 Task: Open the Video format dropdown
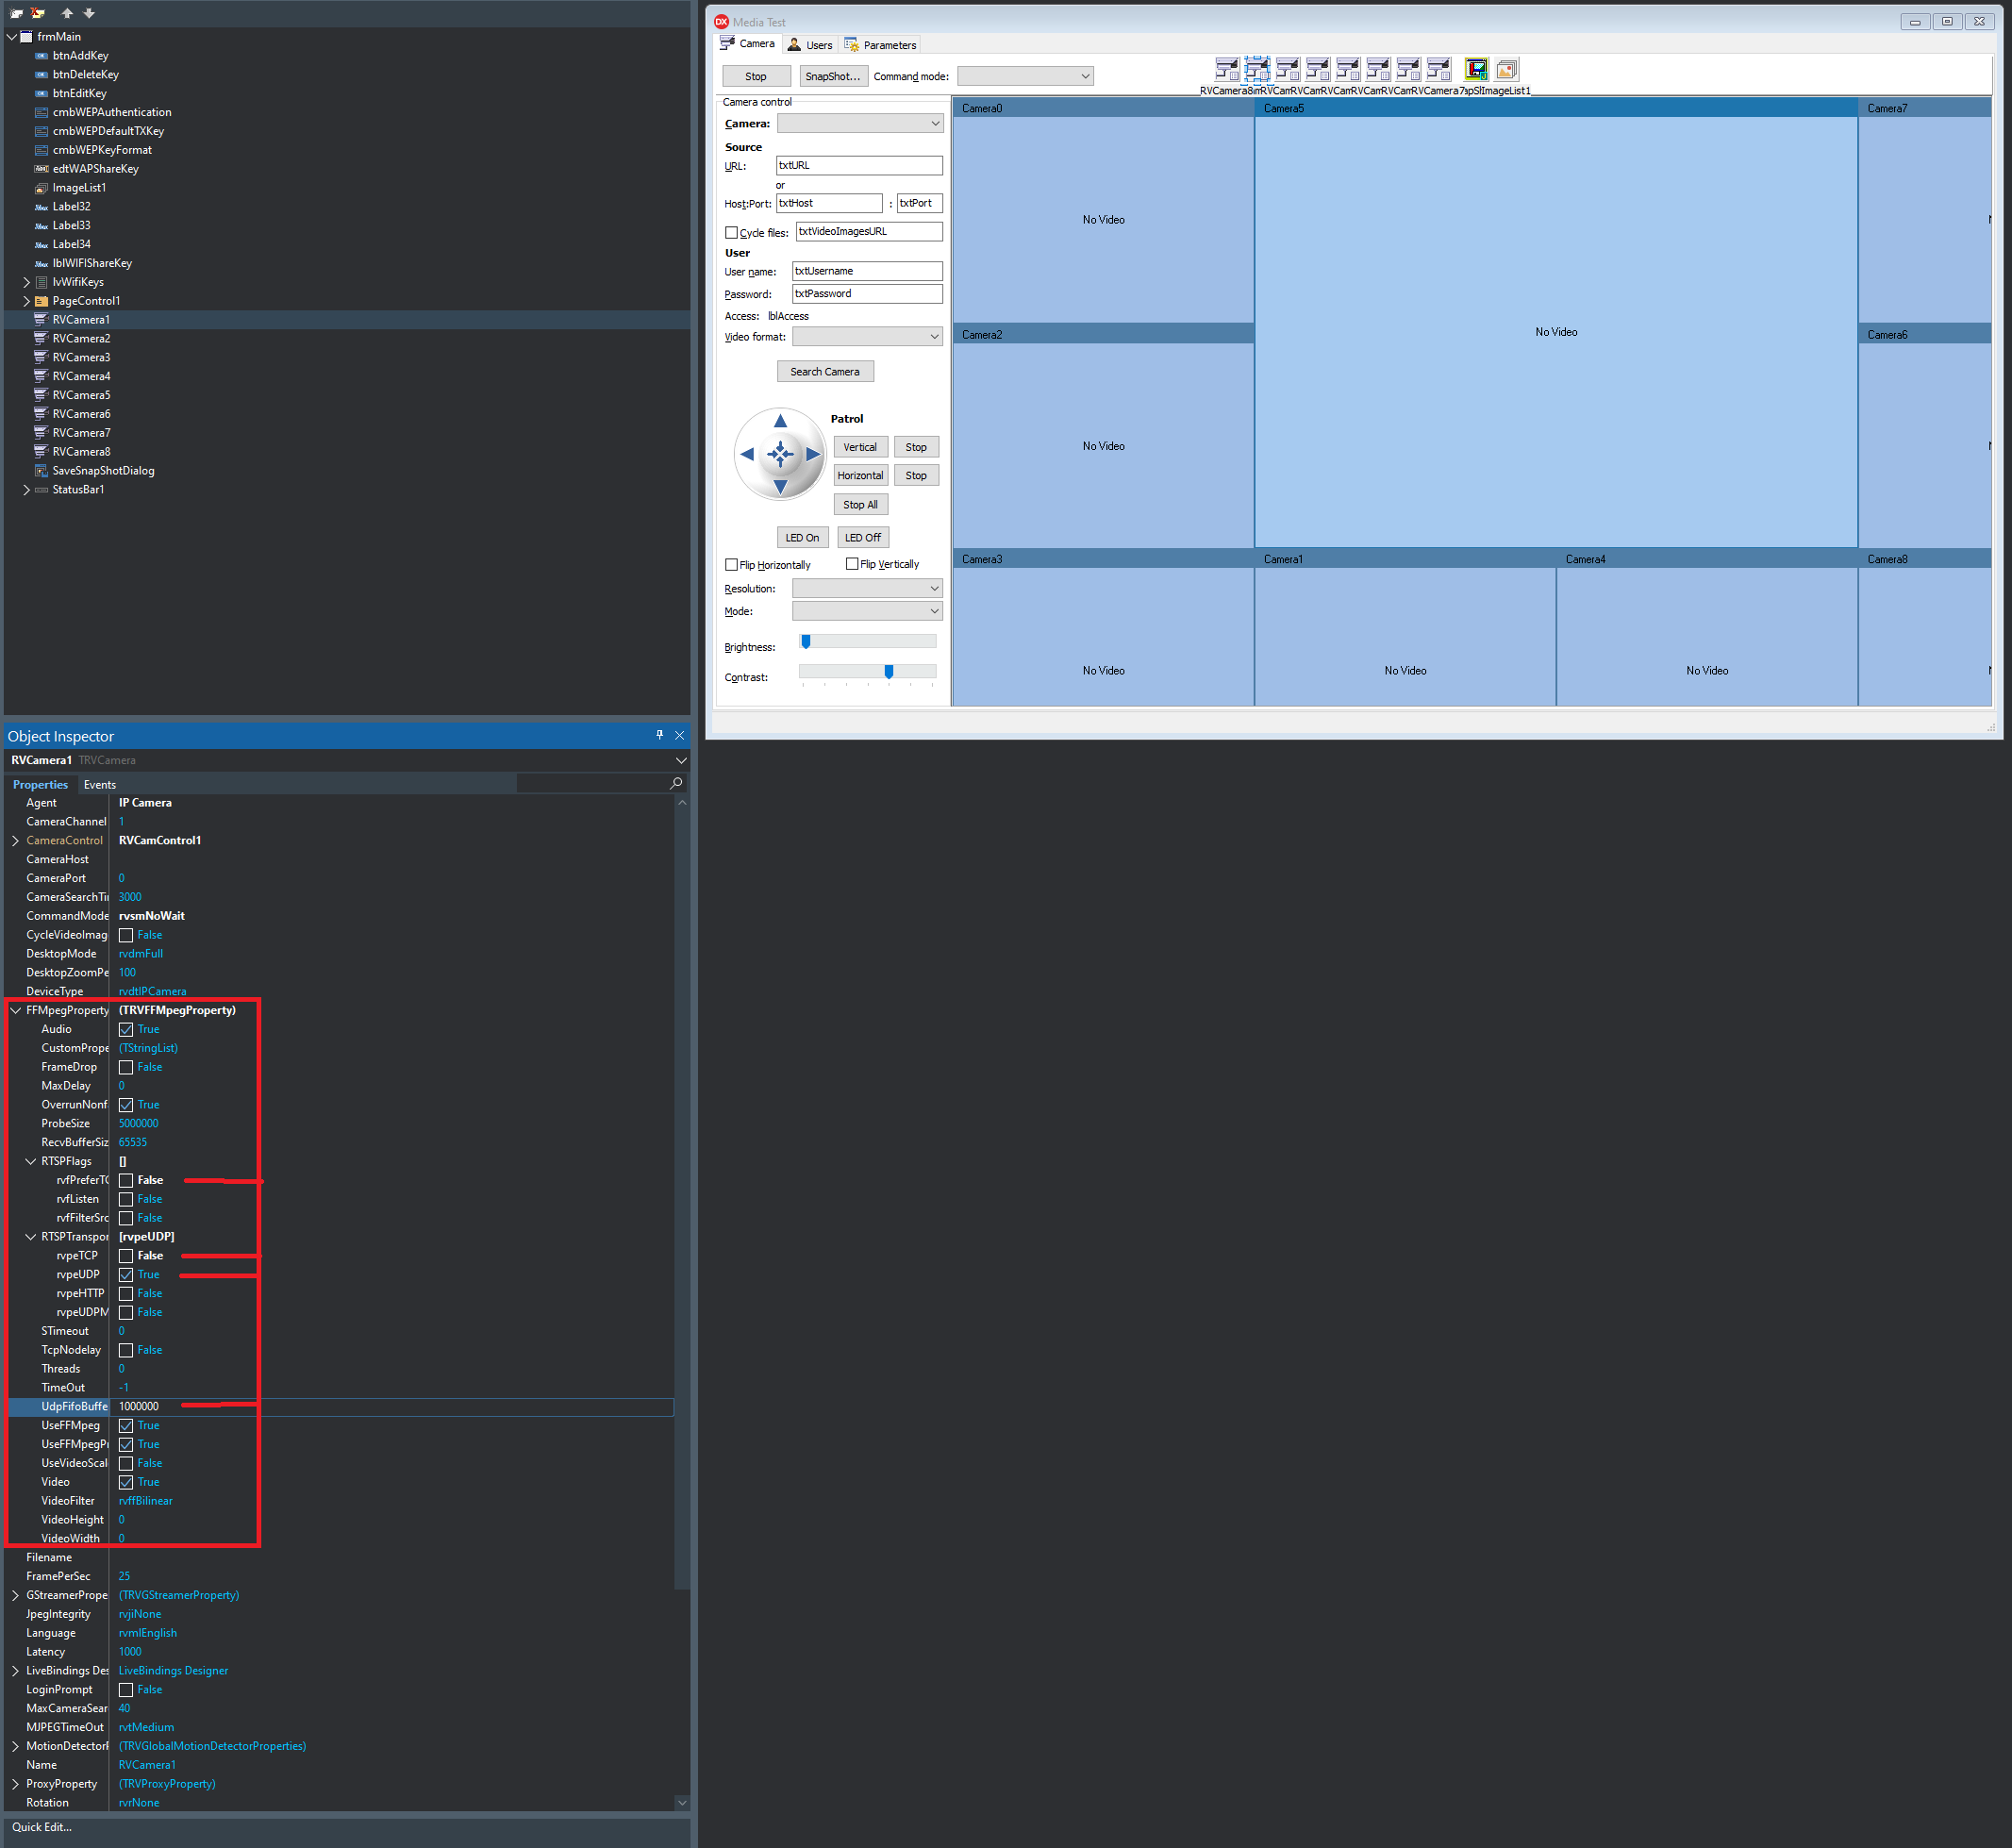[x=866, y=337]
